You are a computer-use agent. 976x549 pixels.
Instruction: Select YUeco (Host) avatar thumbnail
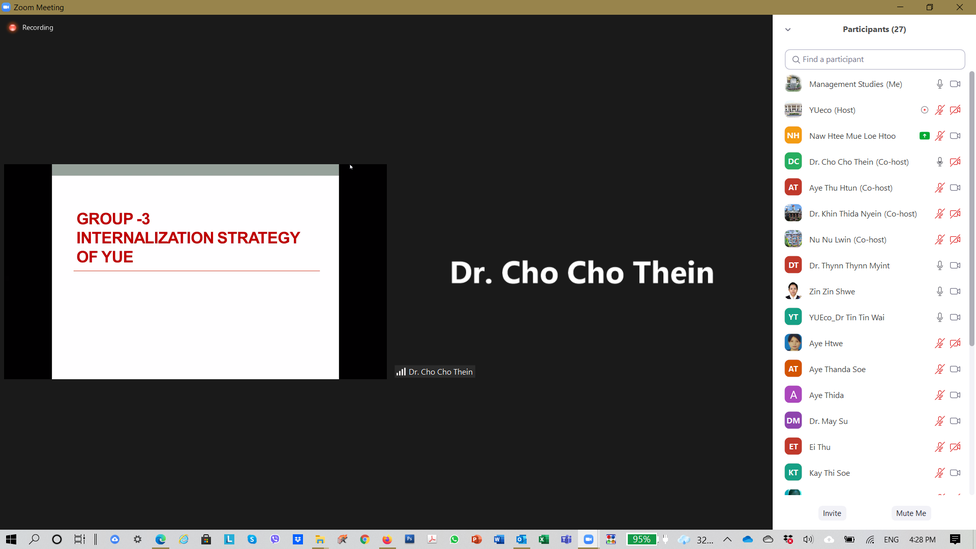click(793, 110)
